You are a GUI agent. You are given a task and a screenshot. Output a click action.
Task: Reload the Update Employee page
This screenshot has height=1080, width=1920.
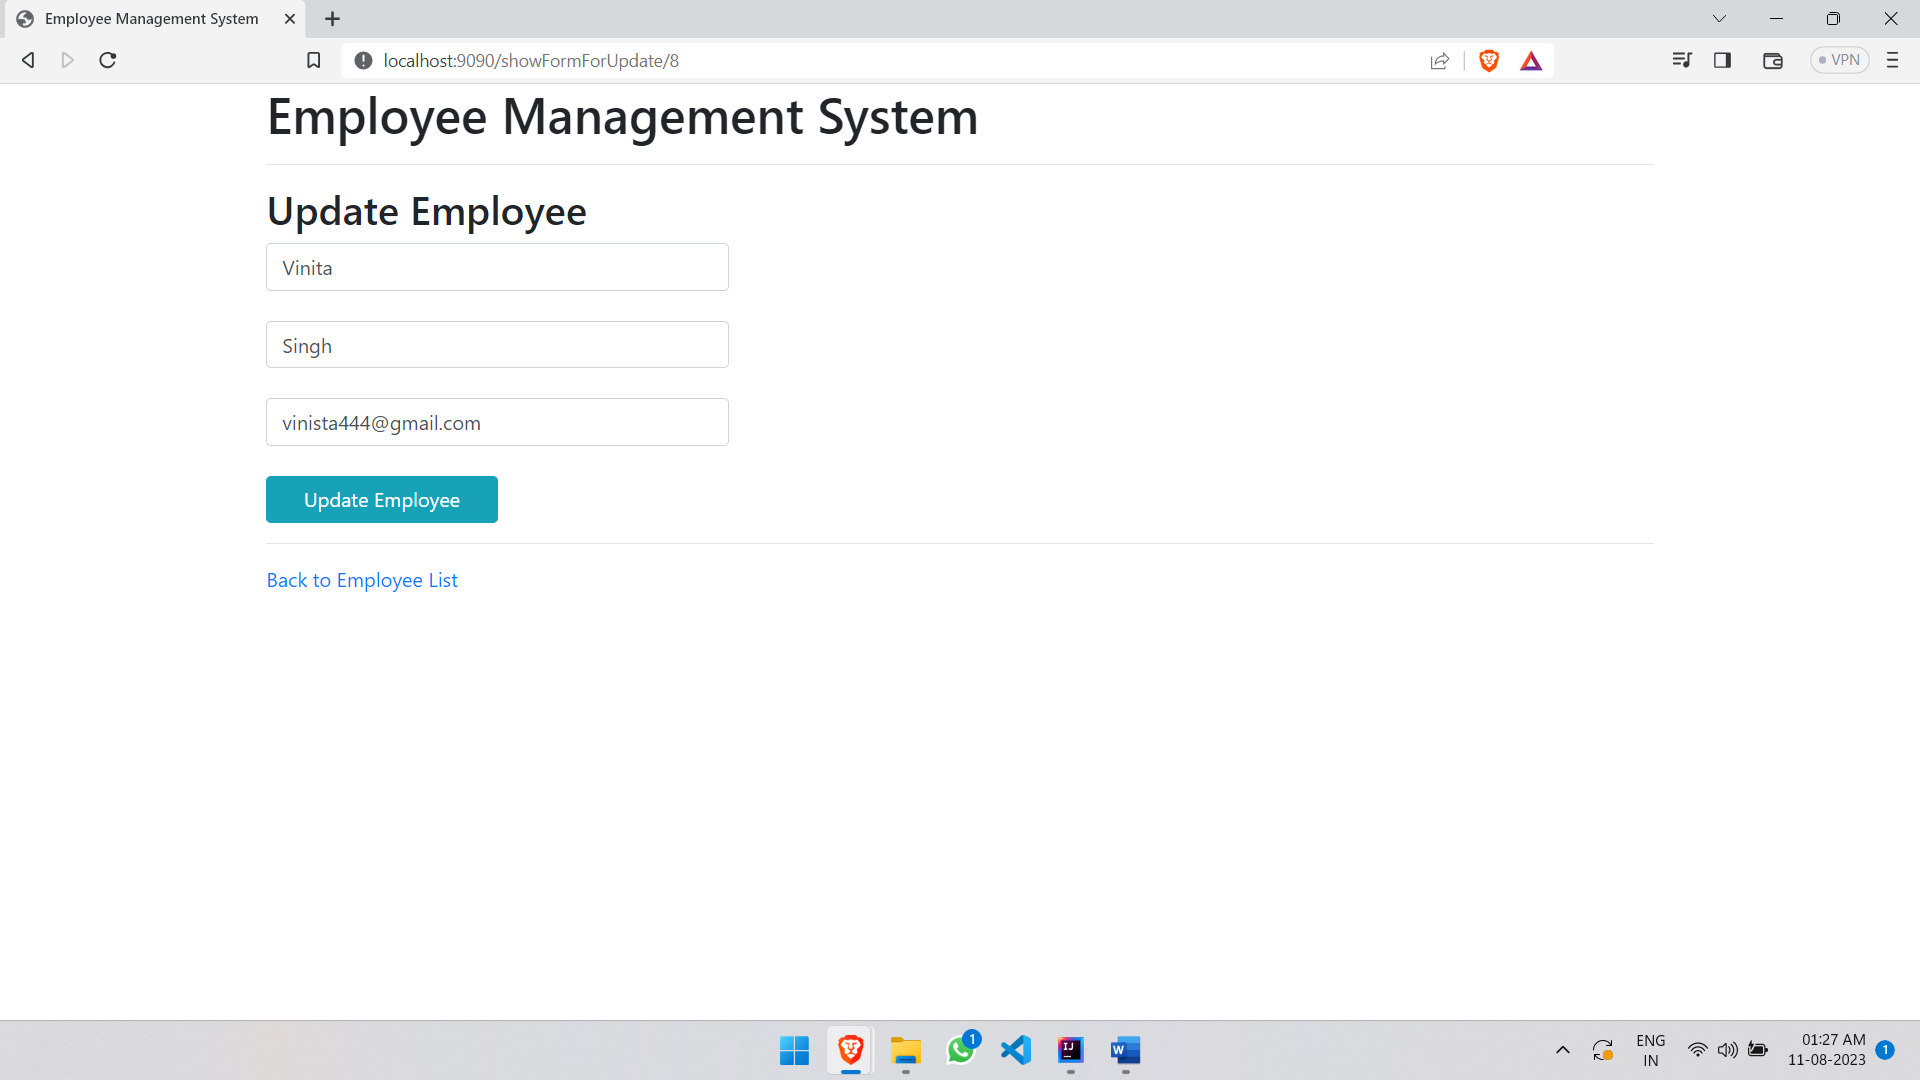107,60
